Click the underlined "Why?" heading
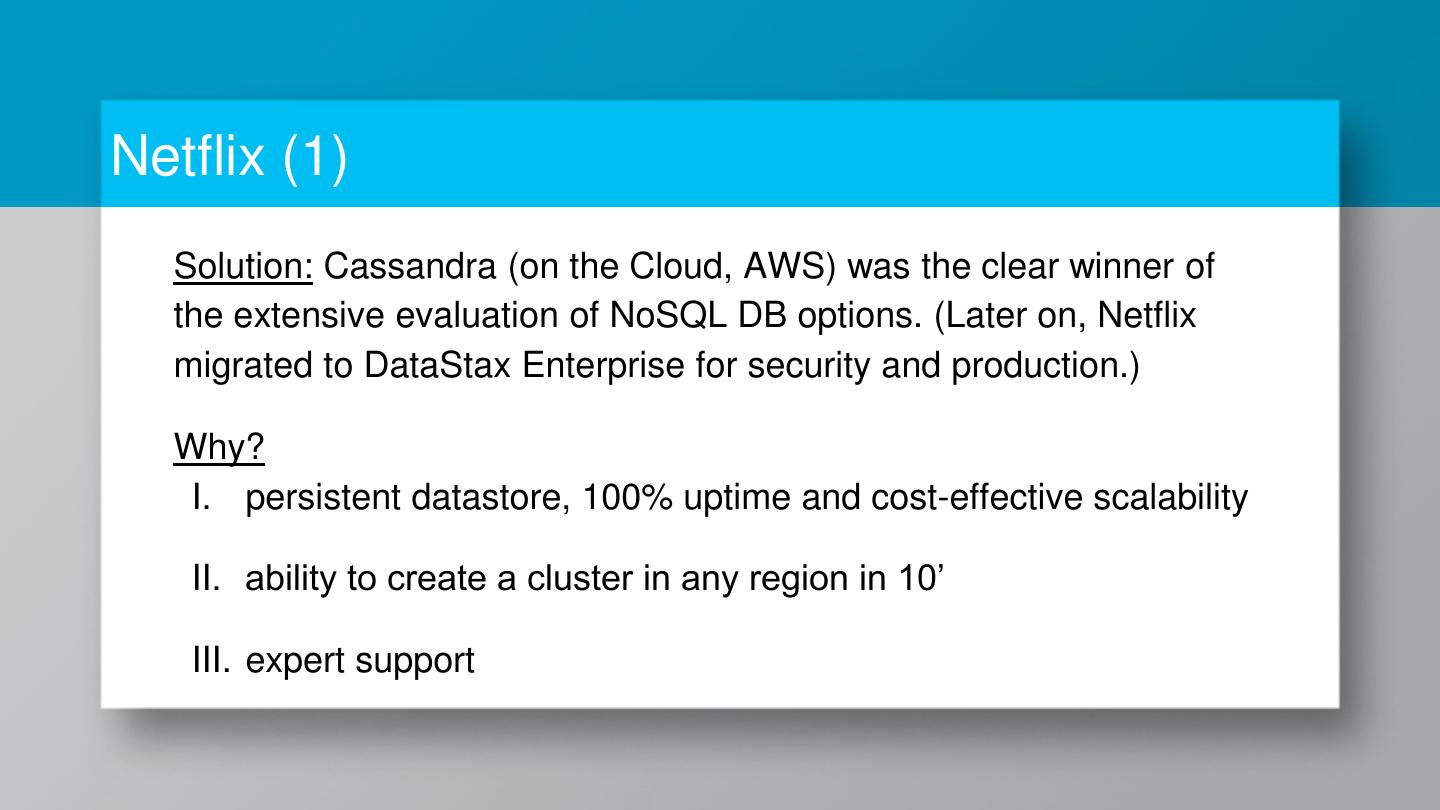The height and width of the screenshot is (810, 1440). 219,448
